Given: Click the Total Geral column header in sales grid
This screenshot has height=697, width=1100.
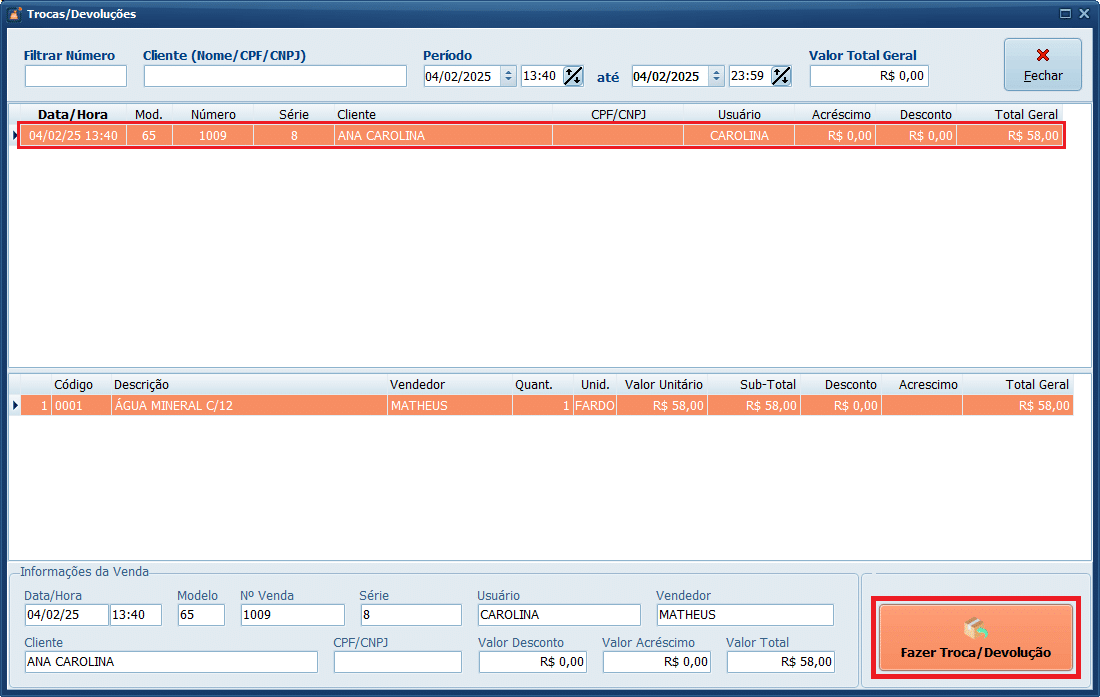Looking at the screenshot, I should click(x=1026, y=114).
